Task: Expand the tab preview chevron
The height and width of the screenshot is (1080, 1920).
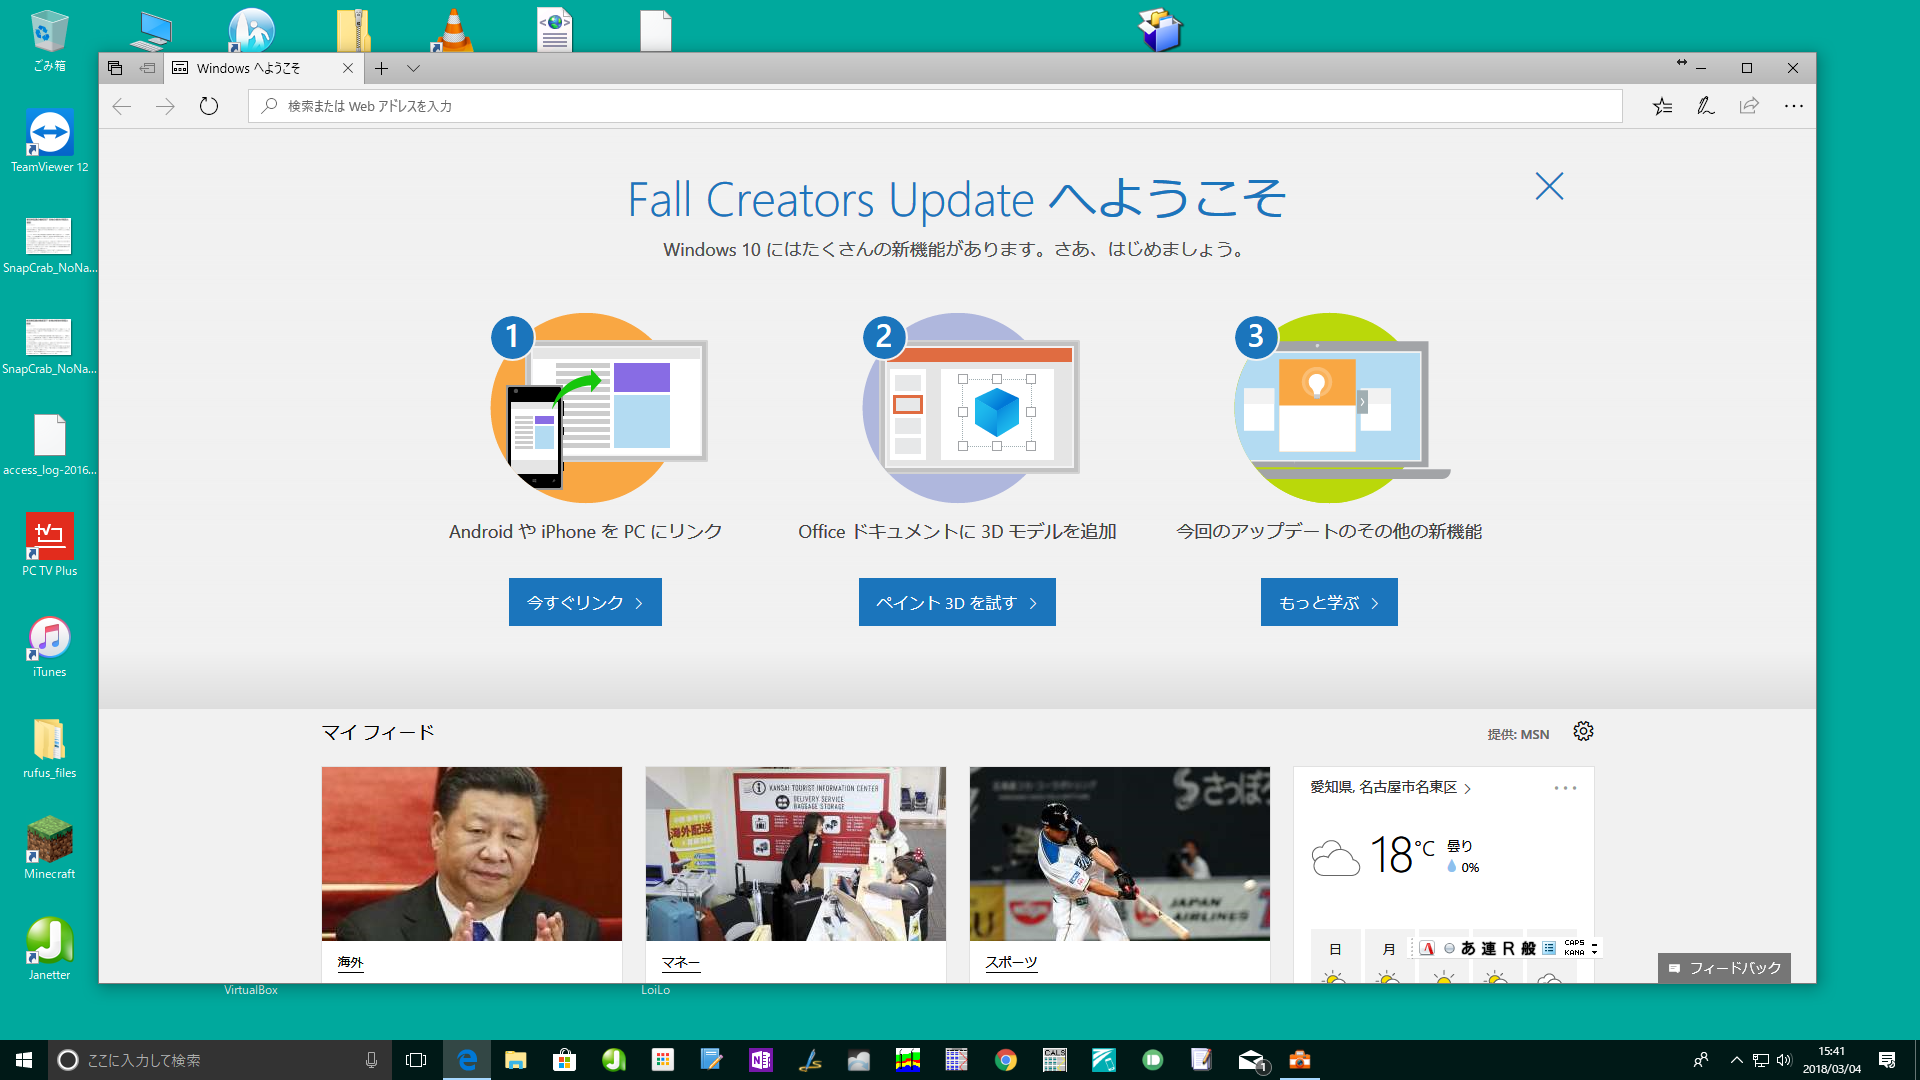Action: coord(413,68)
